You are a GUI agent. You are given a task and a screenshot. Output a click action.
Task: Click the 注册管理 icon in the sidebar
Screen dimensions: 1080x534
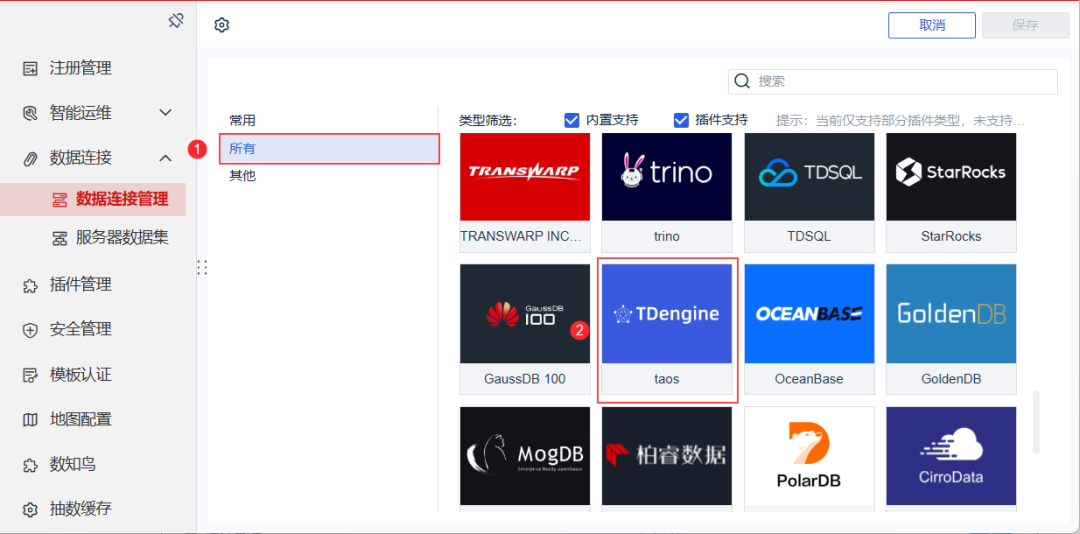[x=30, y=68]
